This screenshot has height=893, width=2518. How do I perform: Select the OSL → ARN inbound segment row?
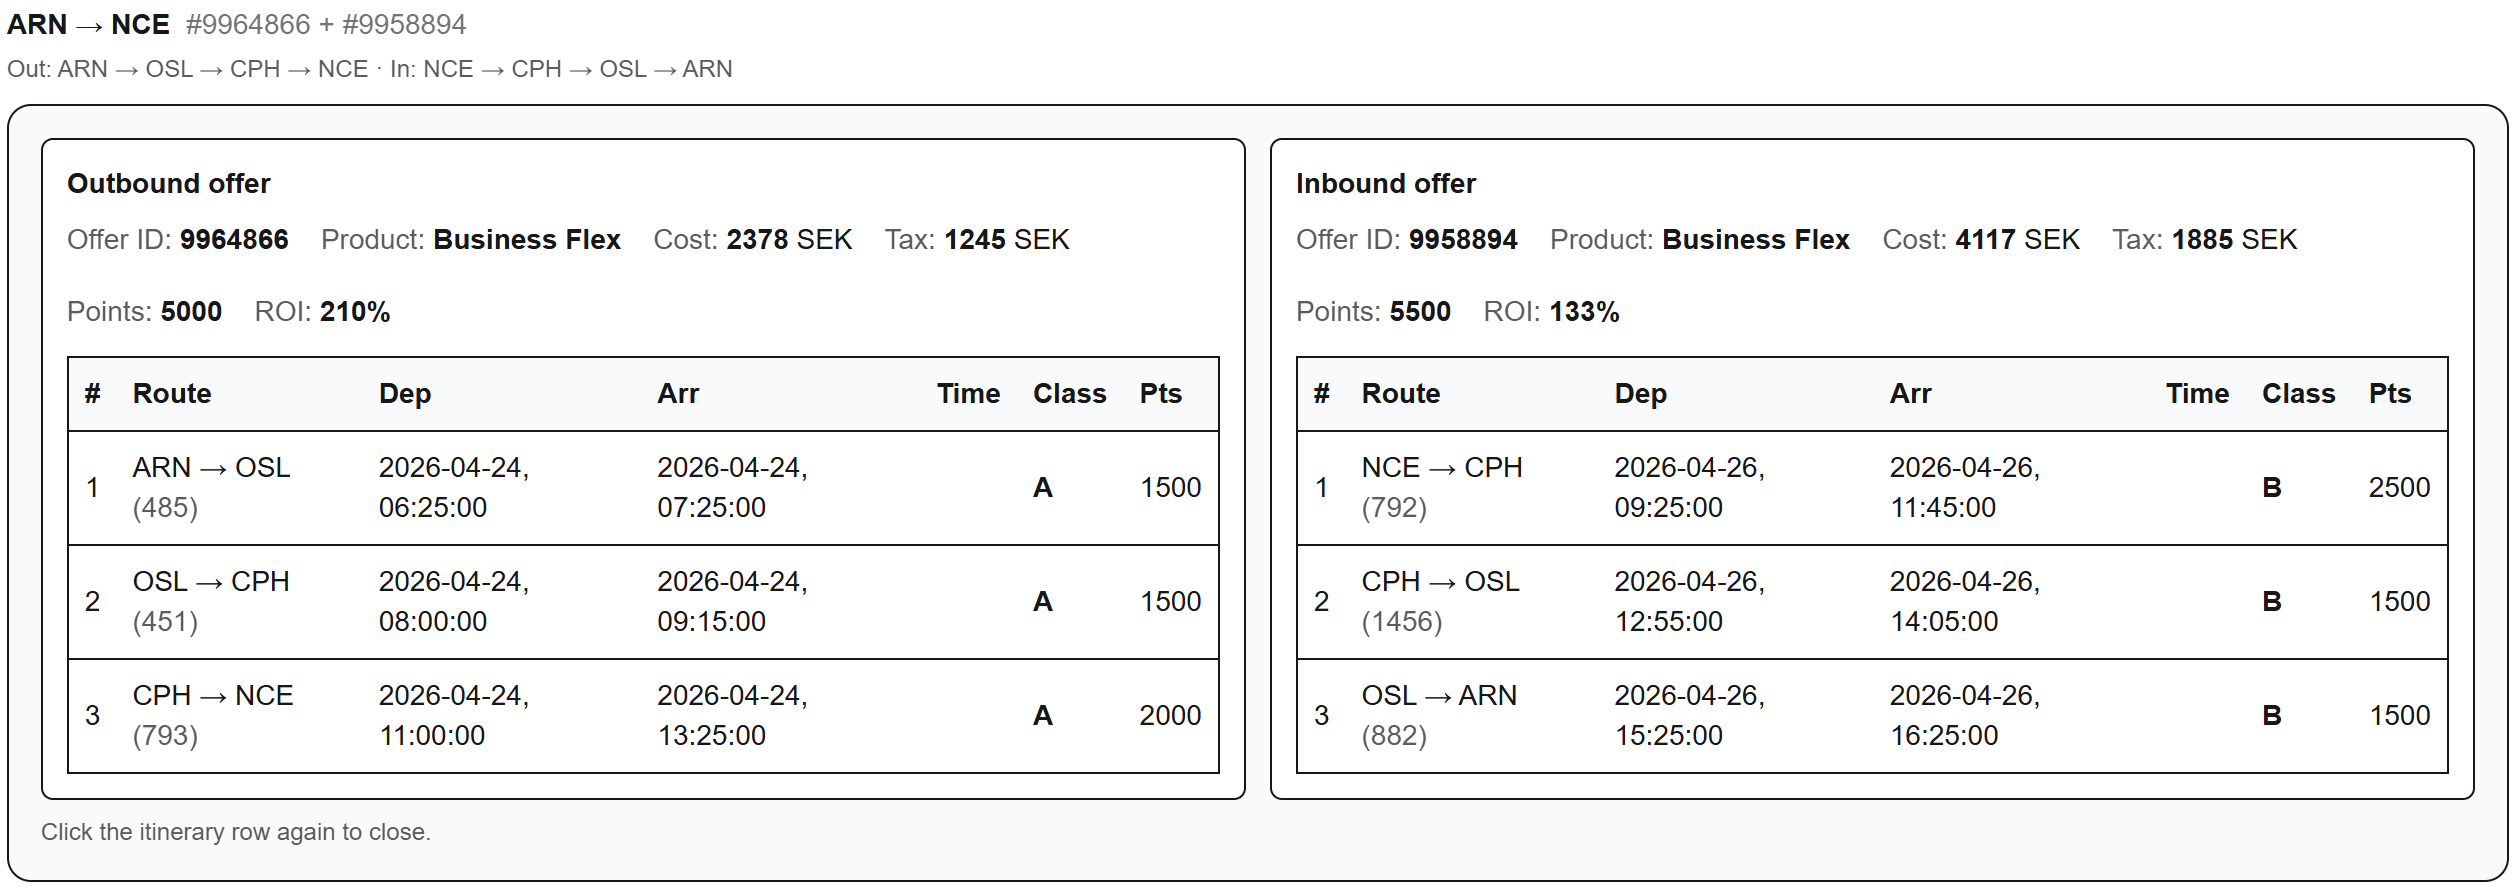(x=1871, y=716)
